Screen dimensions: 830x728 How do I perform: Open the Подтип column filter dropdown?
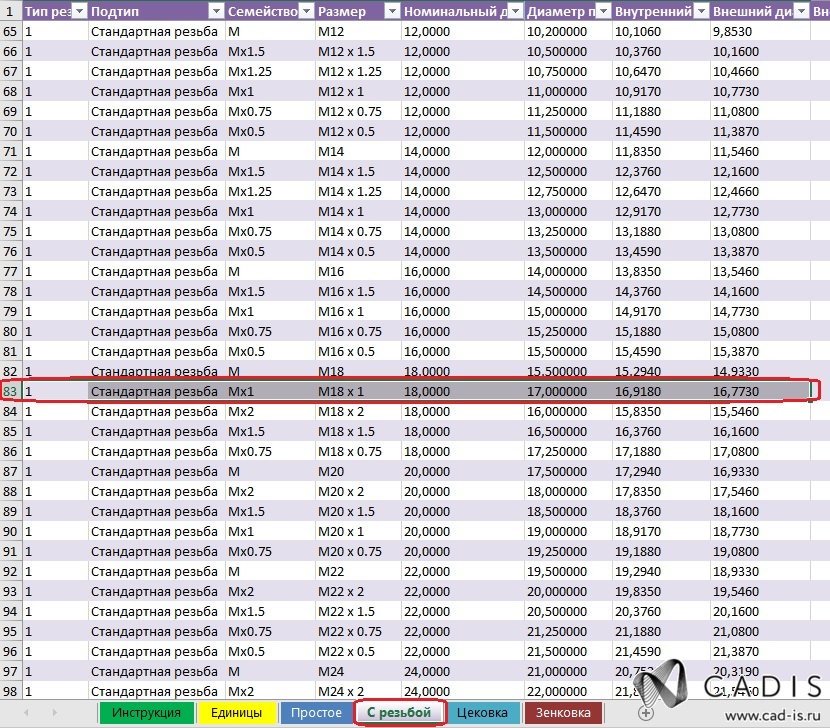click(216, 11)
